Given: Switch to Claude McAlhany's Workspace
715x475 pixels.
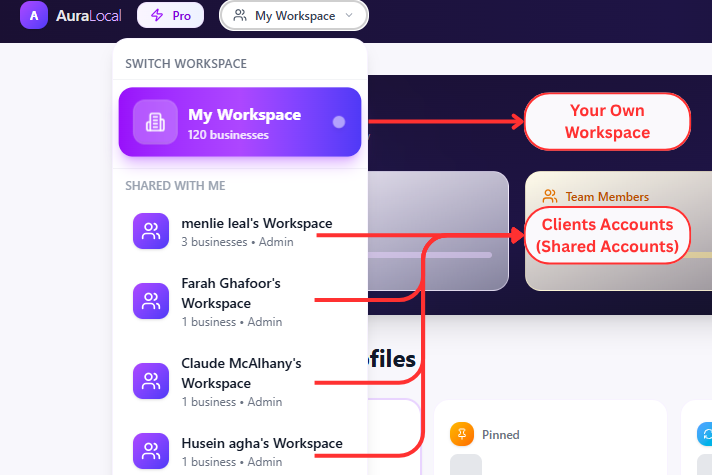Looking at the screenshot, I should point(240,382).
